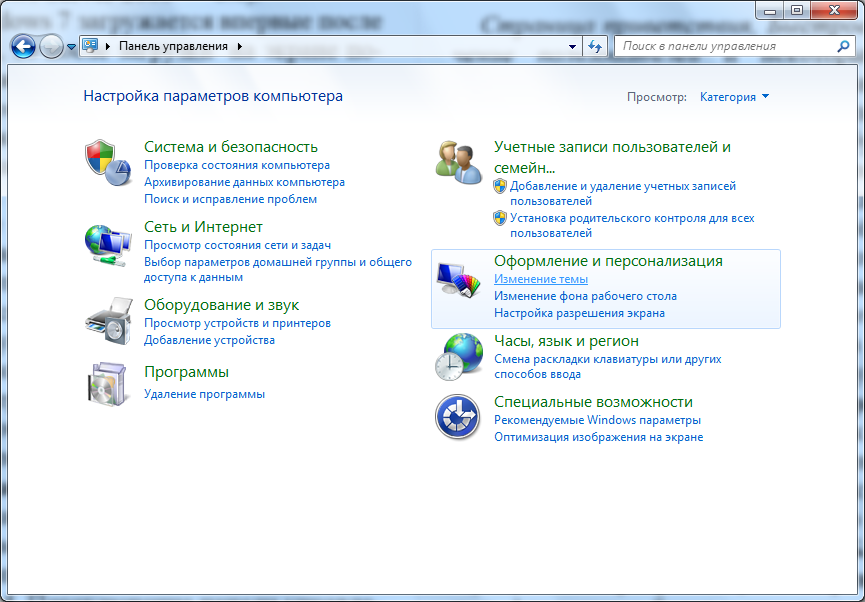Click the System and Security shield icon
The height and width of the screenshot is (602, 865).
108,162
